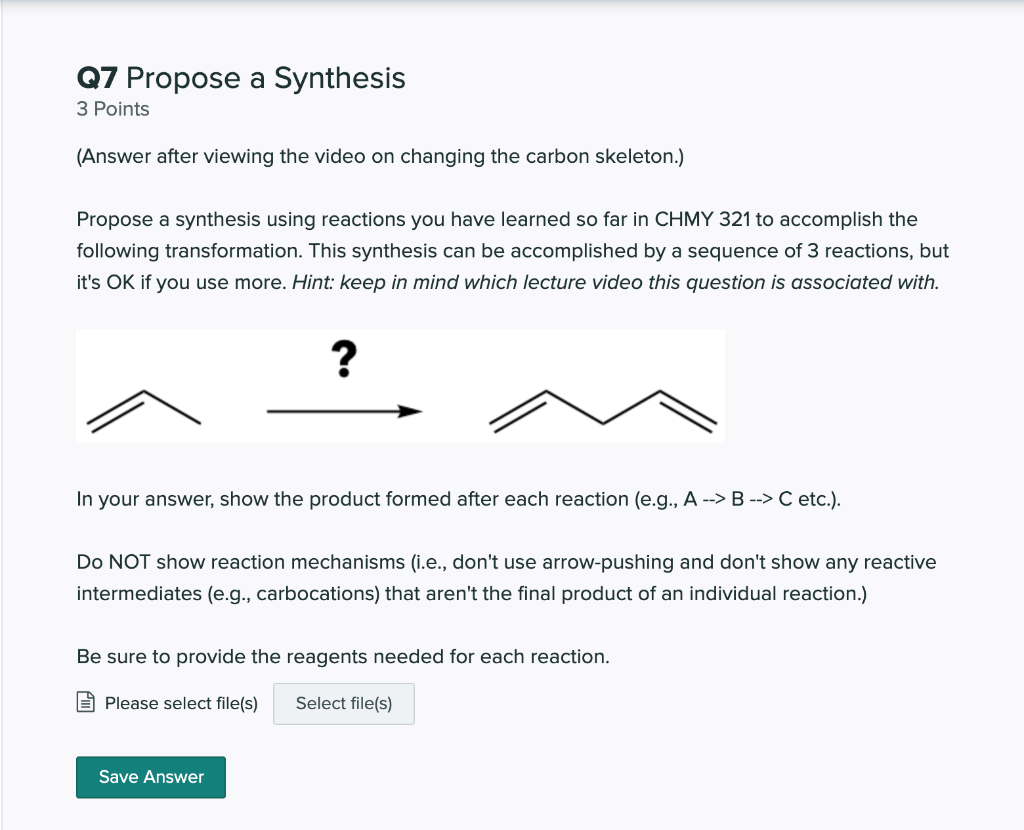Click the Propose a Synthesis heading
This screenshot has height=830, width=1024.
coord(266,78)
